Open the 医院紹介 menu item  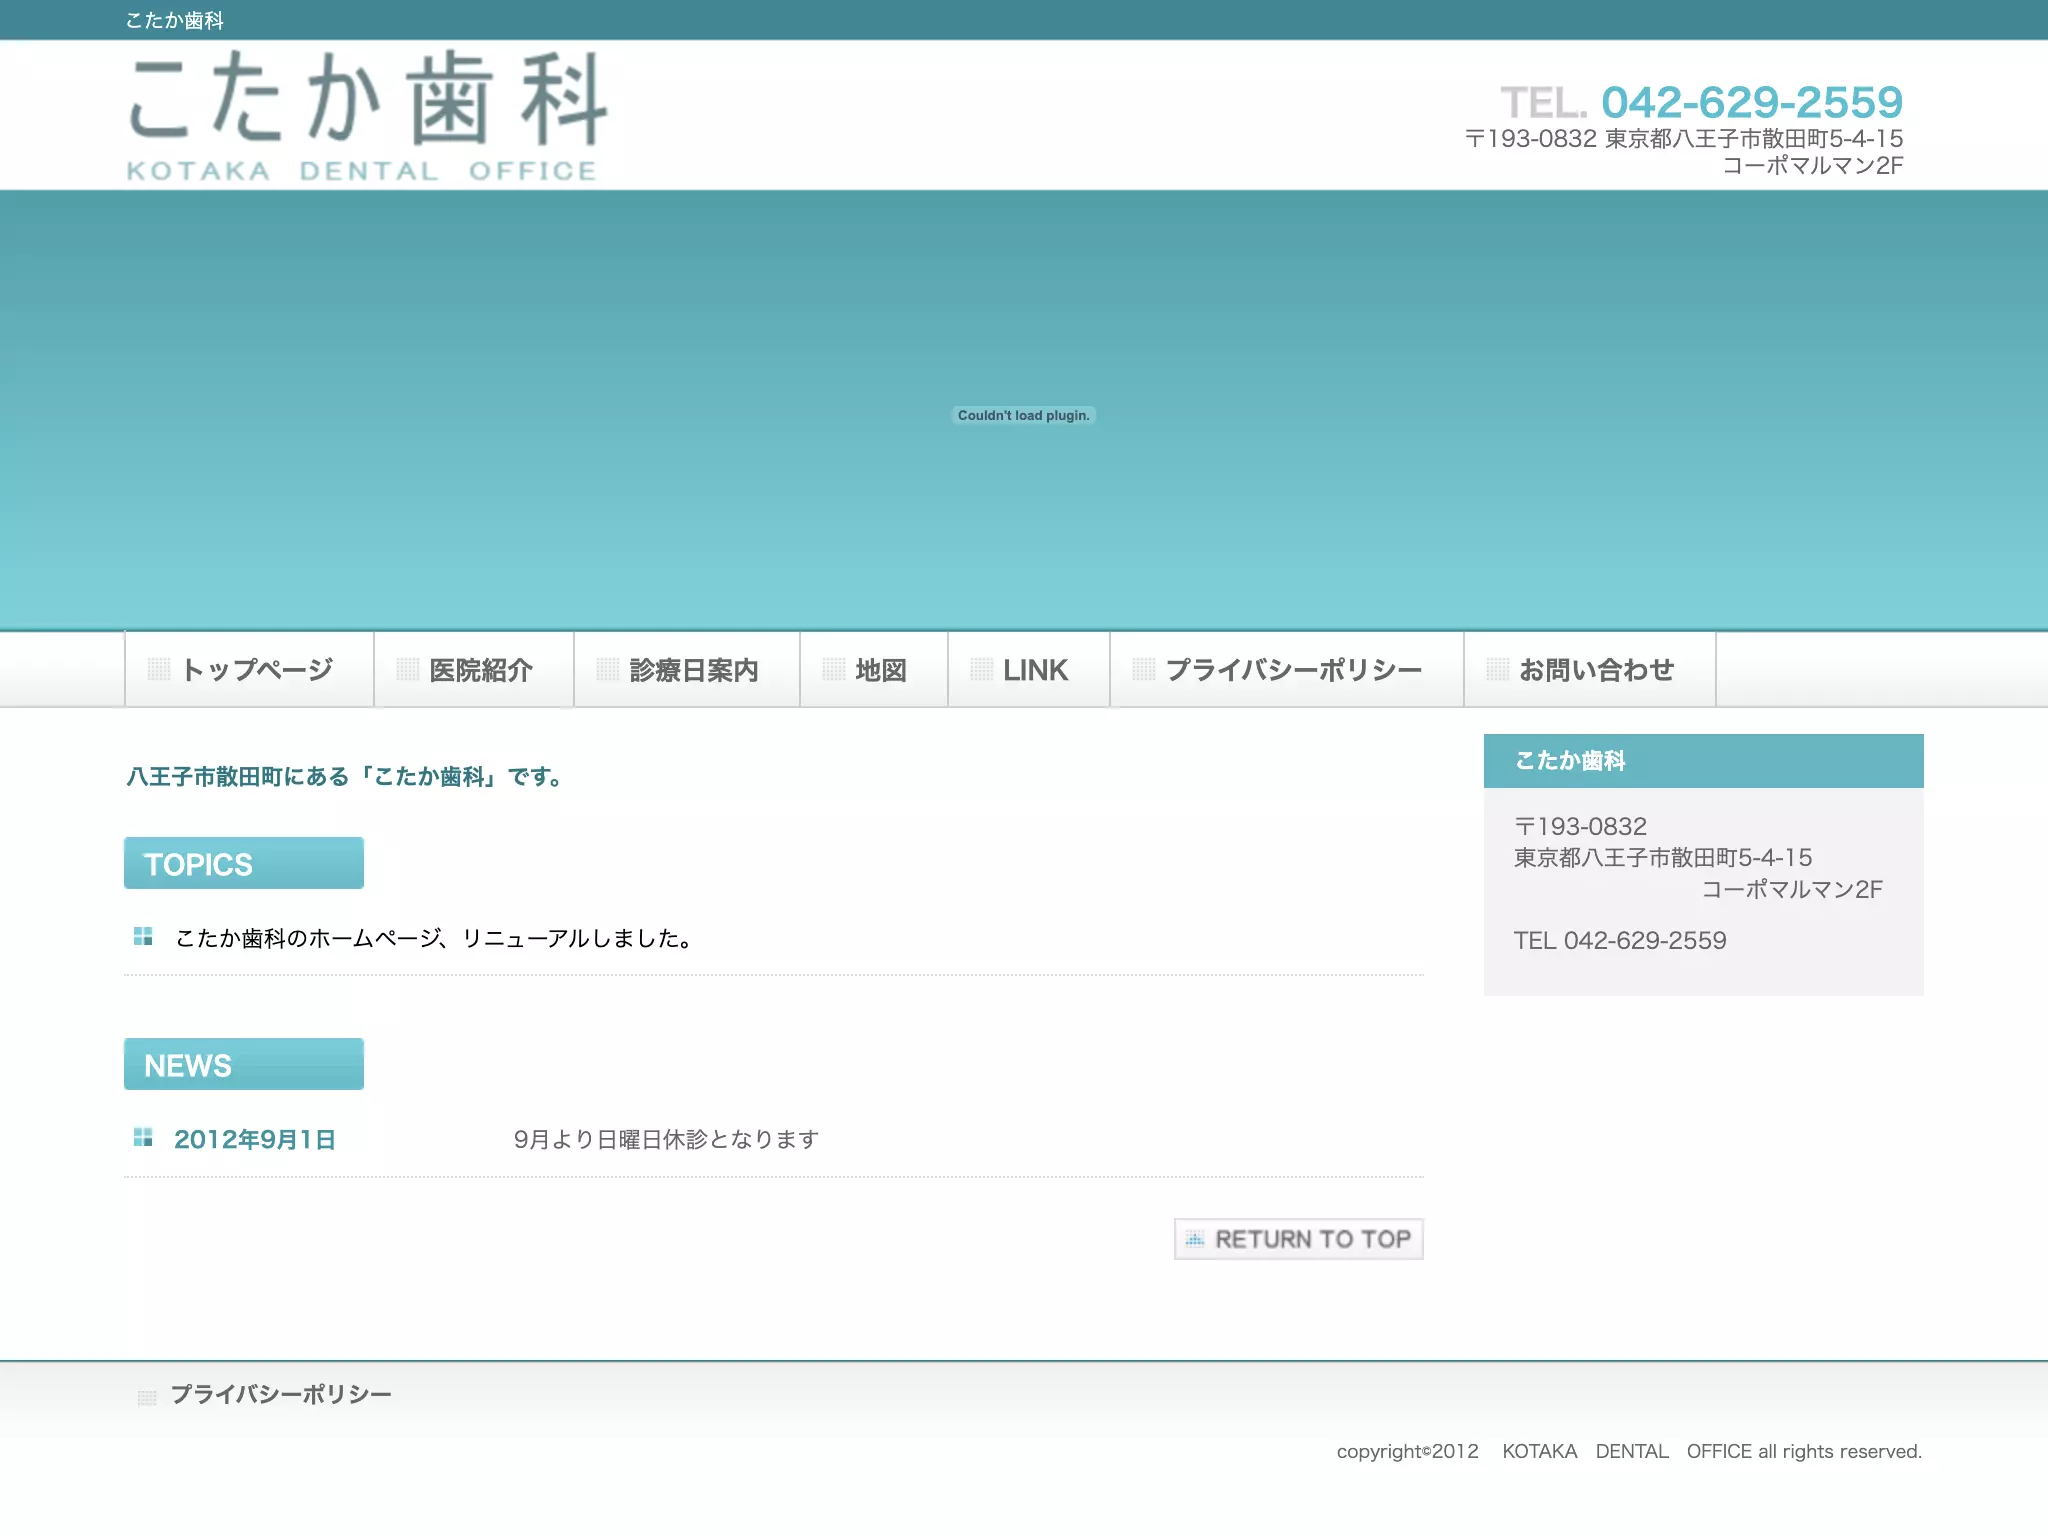[474, 669]
